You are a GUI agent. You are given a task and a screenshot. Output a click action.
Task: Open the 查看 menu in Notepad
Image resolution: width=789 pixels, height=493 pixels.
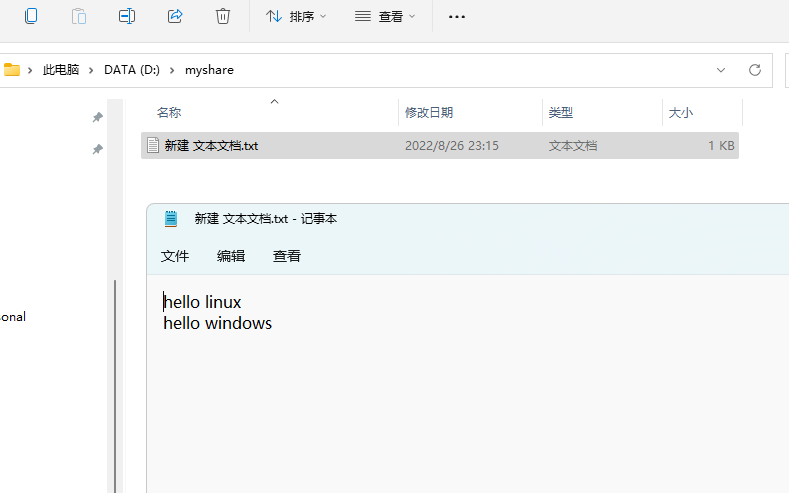[287, 256]
